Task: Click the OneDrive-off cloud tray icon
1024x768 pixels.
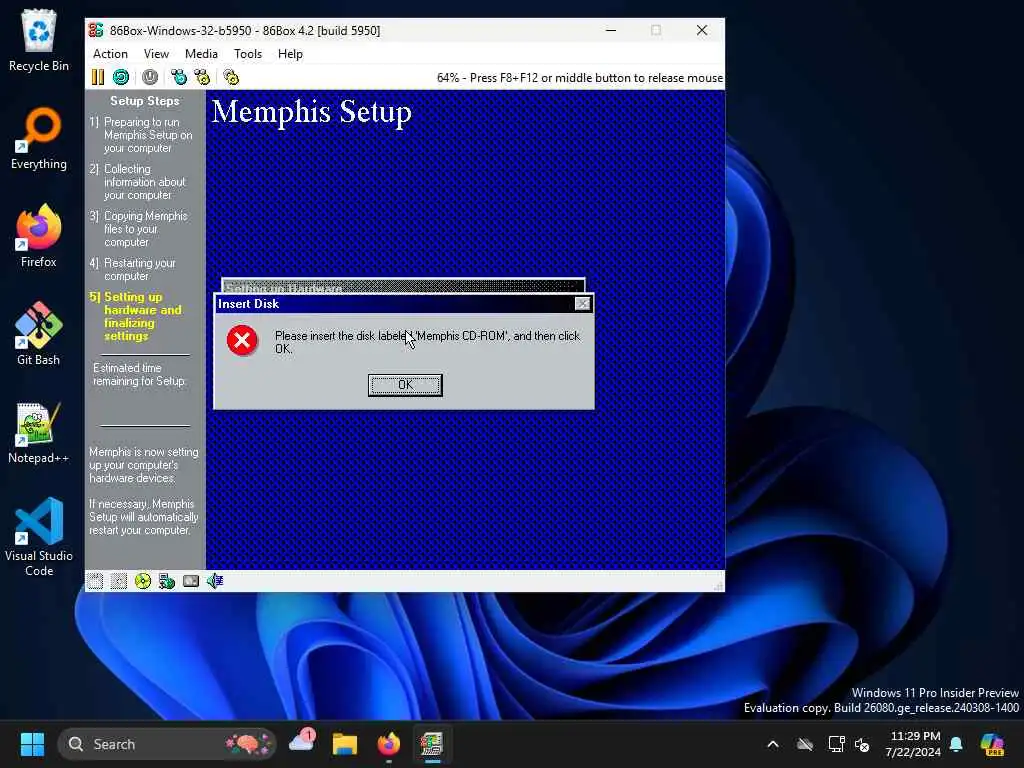Action: pyautogui.click(x=805, y=744)
